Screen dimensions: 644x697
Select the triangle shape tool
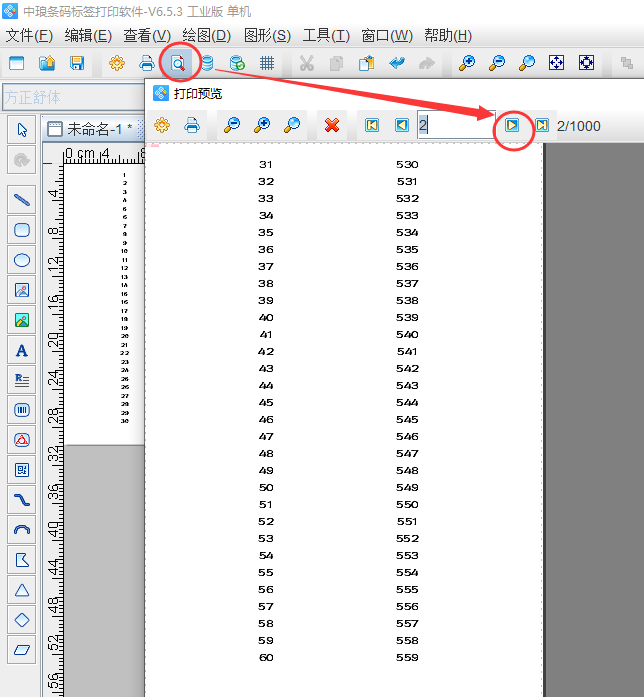(22, 590)
